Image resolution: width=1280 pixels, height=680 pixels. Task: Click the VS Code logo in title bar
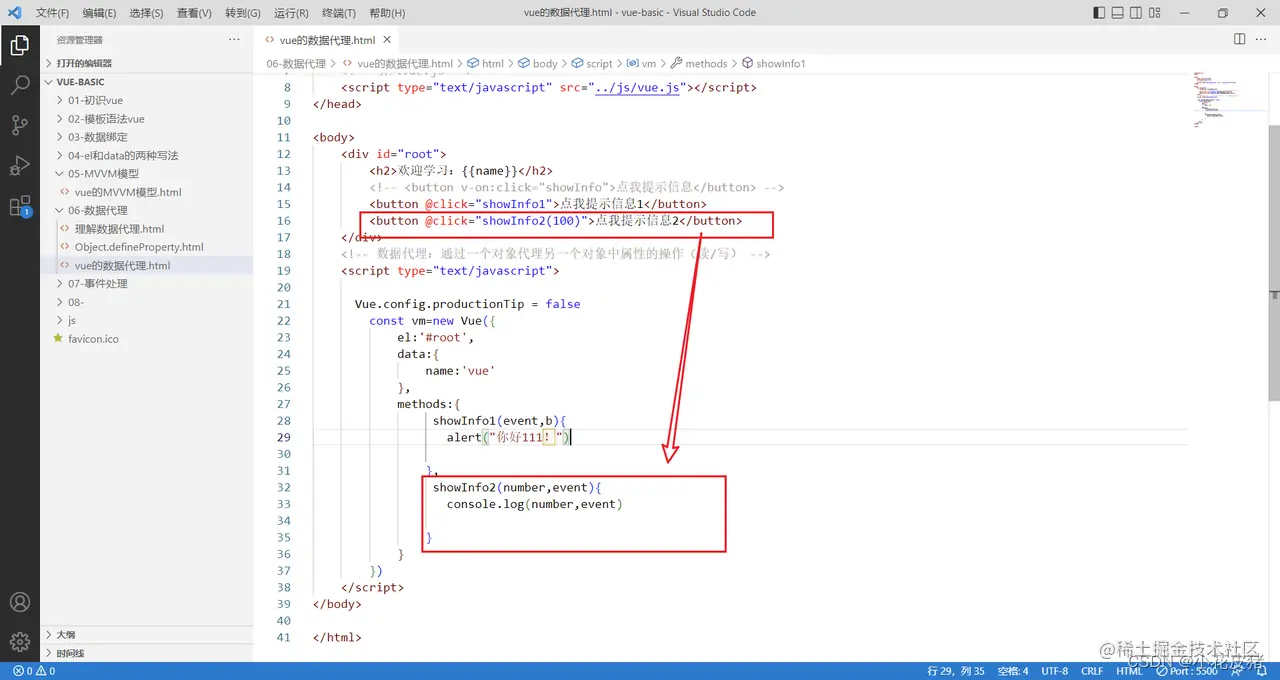(14, 13)
